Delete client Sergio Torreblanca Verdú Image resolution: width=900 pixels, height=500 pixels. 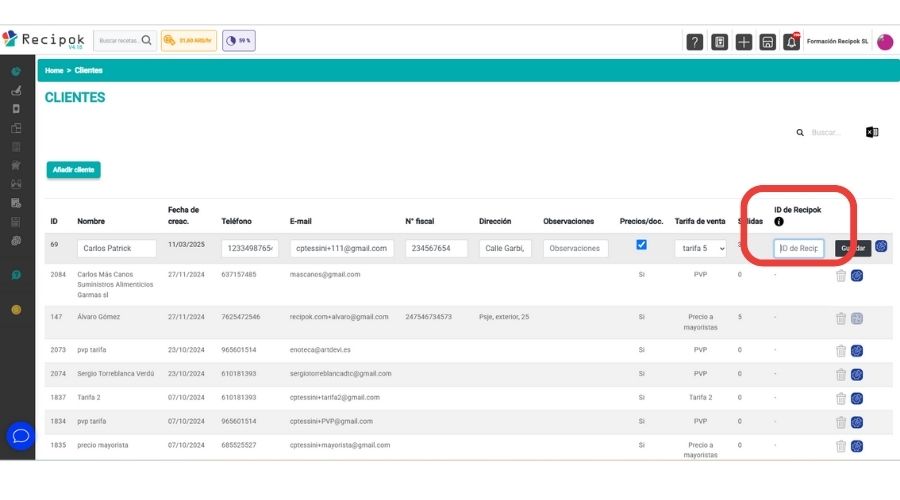click(x=841, y=374)
